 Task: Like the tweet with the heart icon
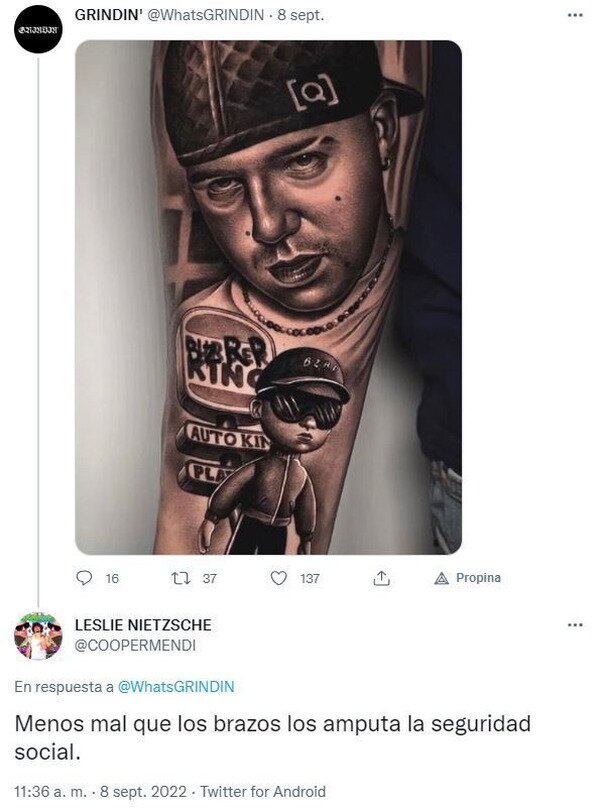[279, 578]
